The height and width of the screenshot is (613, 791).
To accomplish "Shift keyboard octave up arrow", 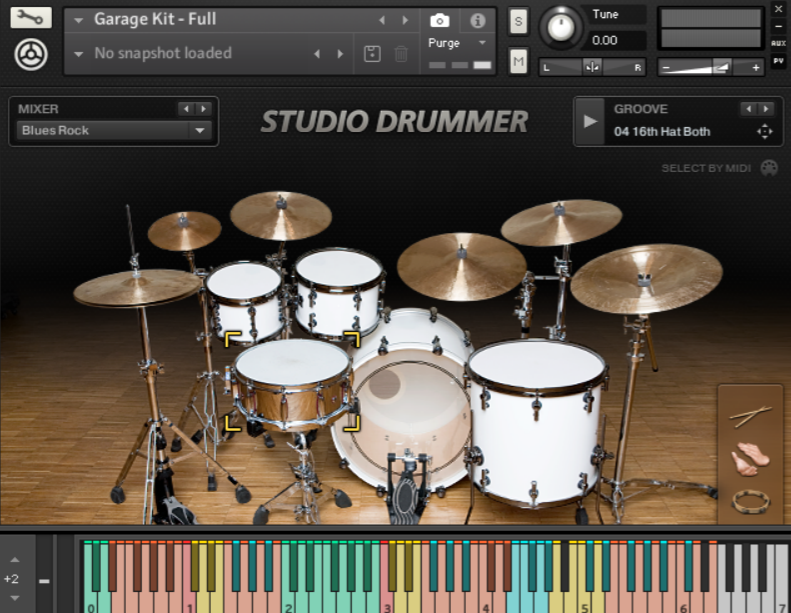I will pos(15,560).
